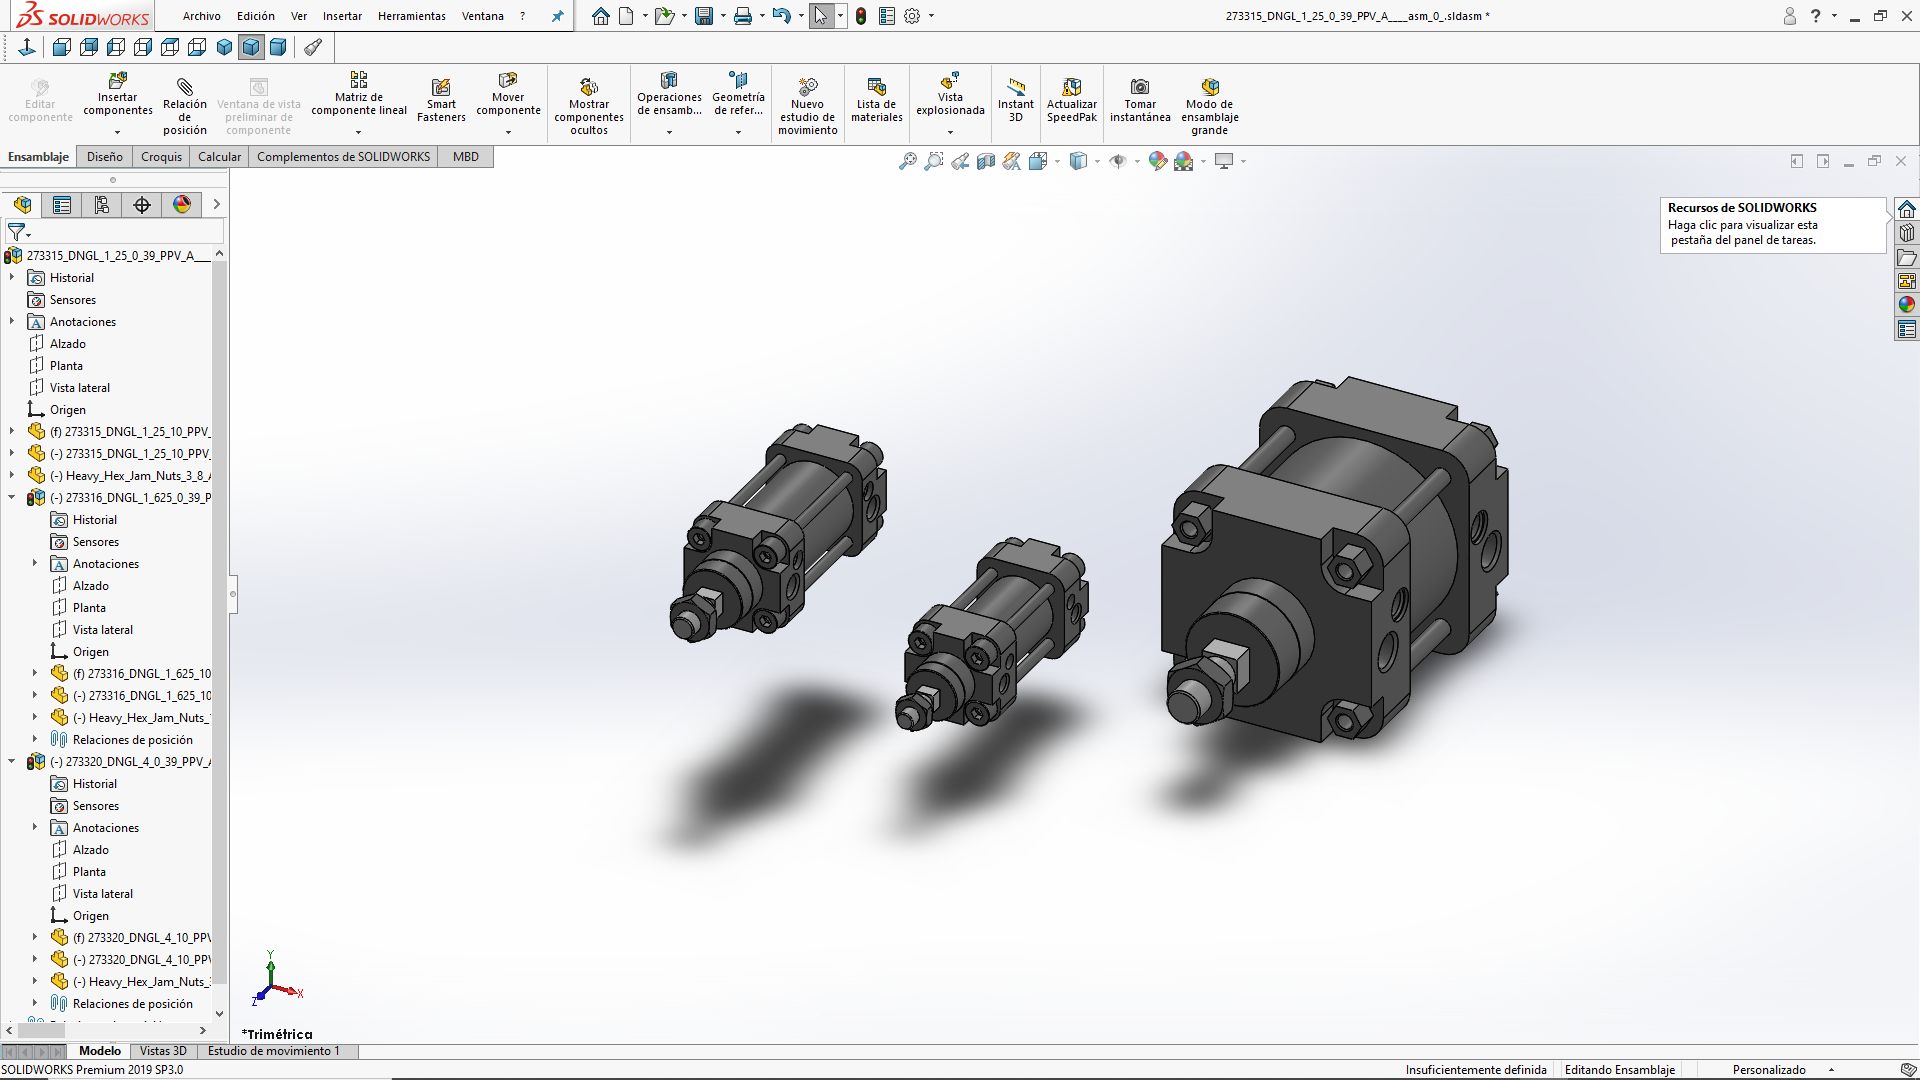Click the rebuild traffic light icon
The image size is (1920, 1080).
coord(860,16)
